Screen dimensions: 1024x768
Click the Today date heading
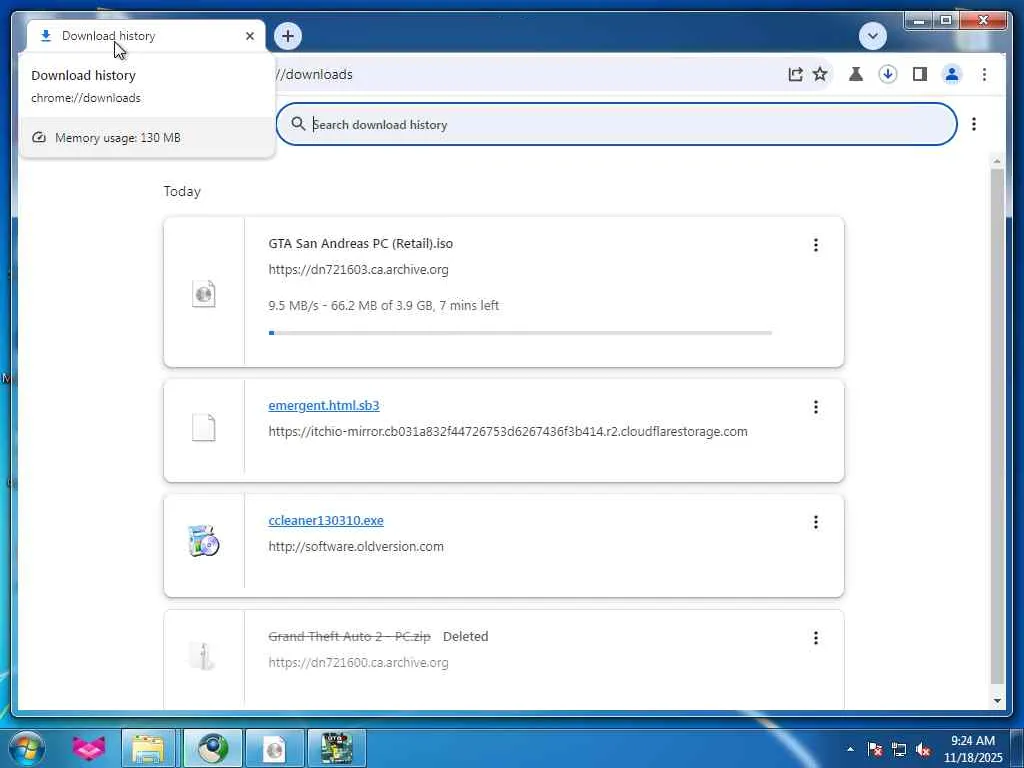point(182,191)
